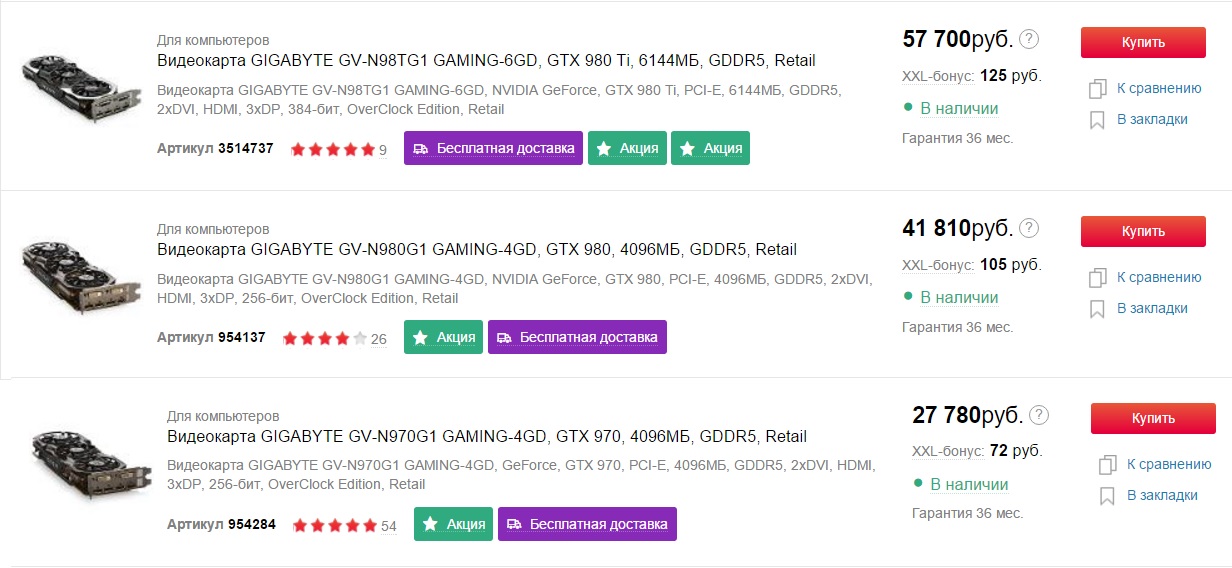Click В наличии status for GTX 980 Ti
The image size is (1232, 568).
click(959, 108)
